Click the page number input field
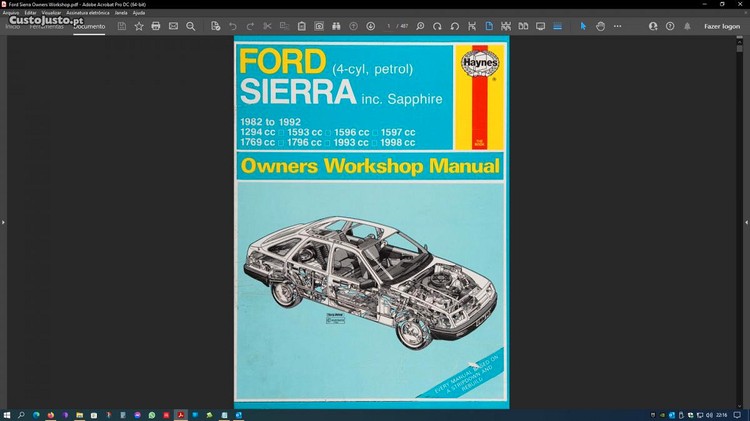The width and height of the screenshot is (750, 421). tap(389, 26)
